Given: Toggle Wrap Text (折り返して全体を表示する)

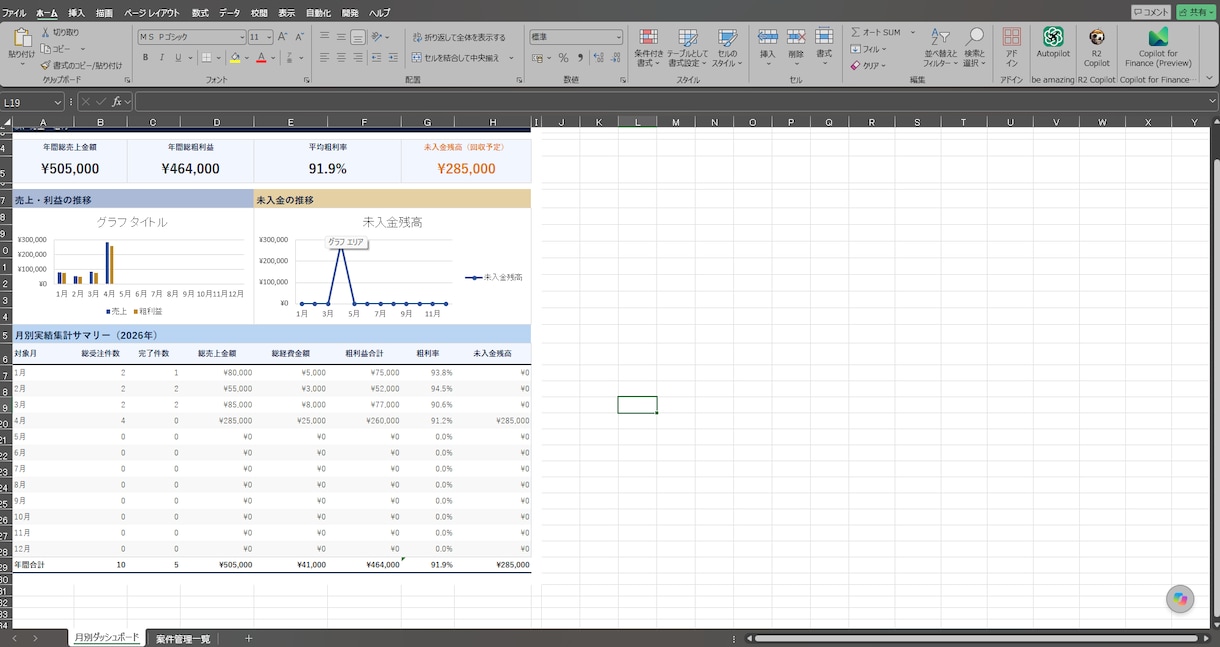Looking at the screenshot, I should click(x=459, y=37).
